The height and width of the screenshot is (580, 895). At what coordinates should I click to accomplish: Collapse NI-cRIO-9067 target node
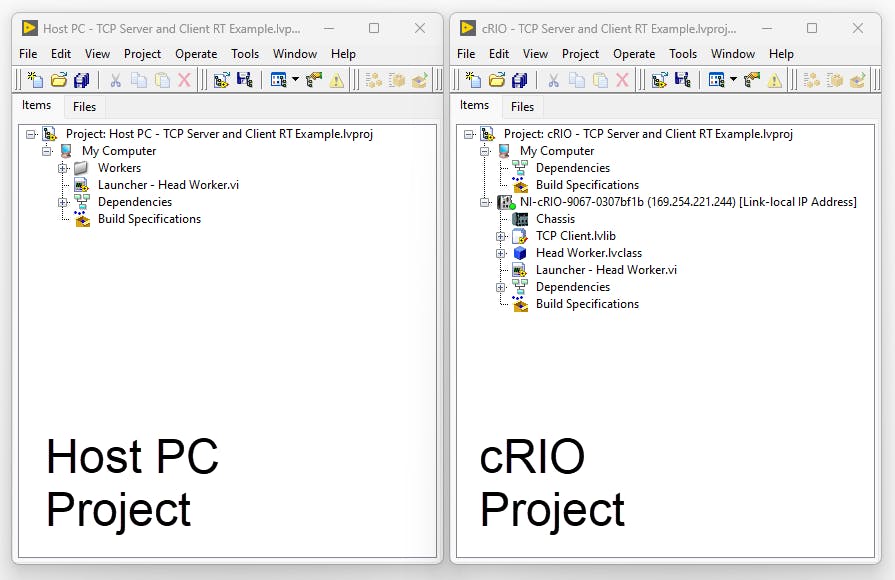pos(485,202)
